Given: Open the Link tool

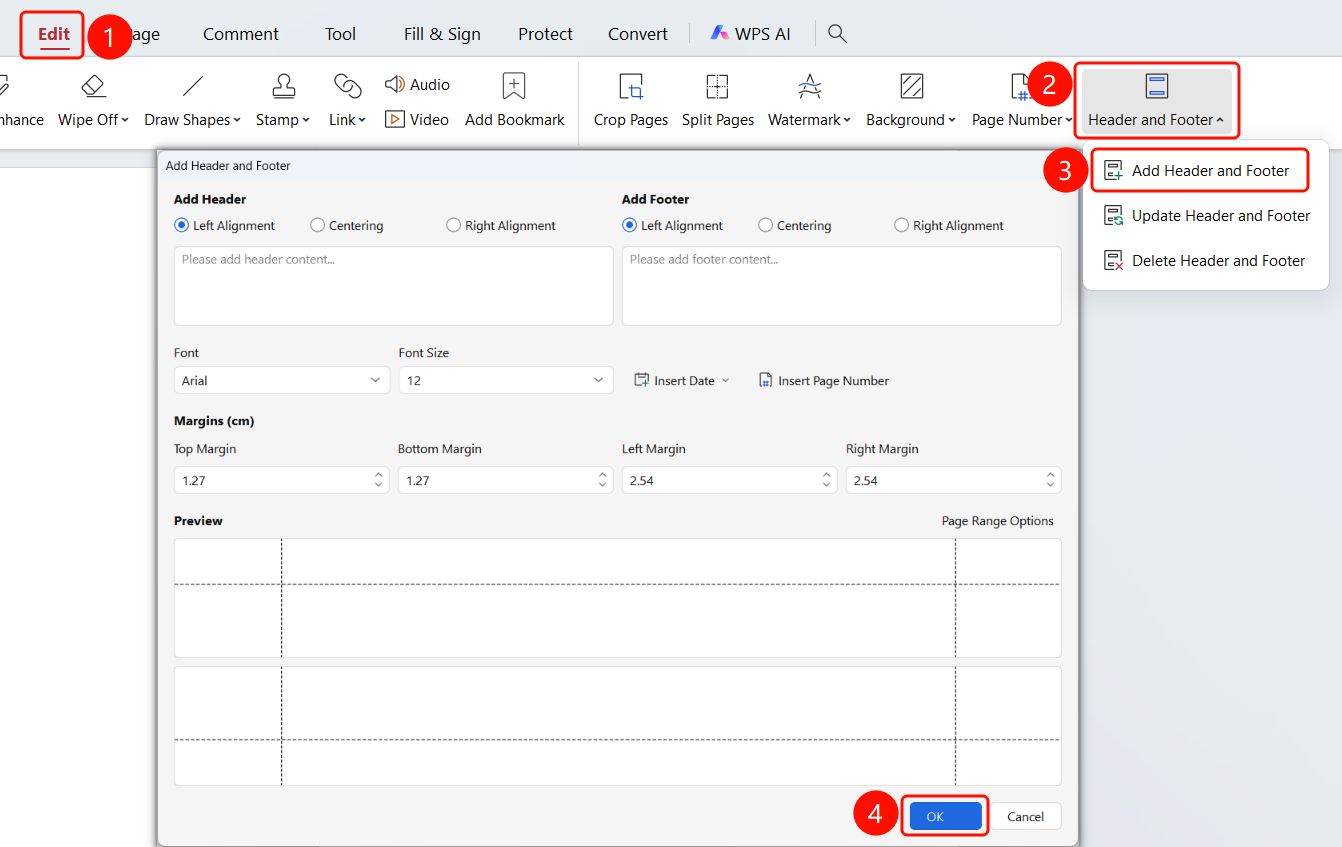Looking at the screenshot, I should click(347, 100).
